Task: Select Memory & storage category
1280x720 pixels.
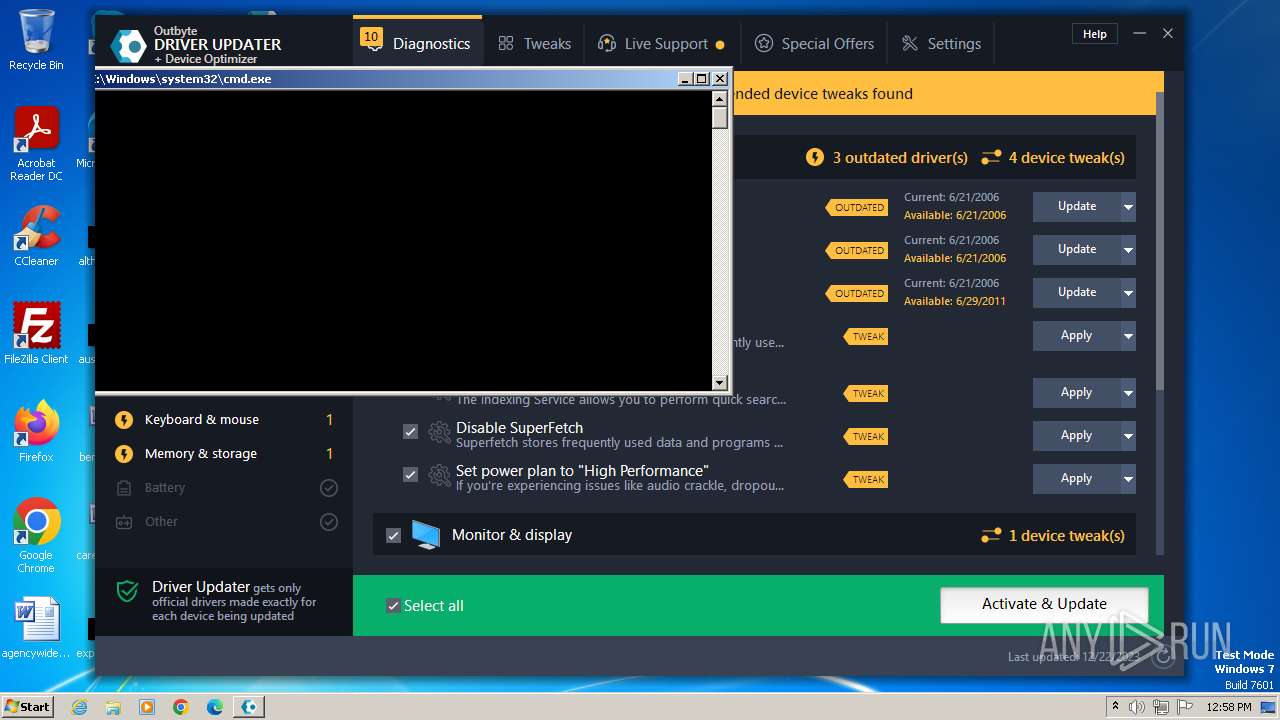Action: tap(225, 454)
